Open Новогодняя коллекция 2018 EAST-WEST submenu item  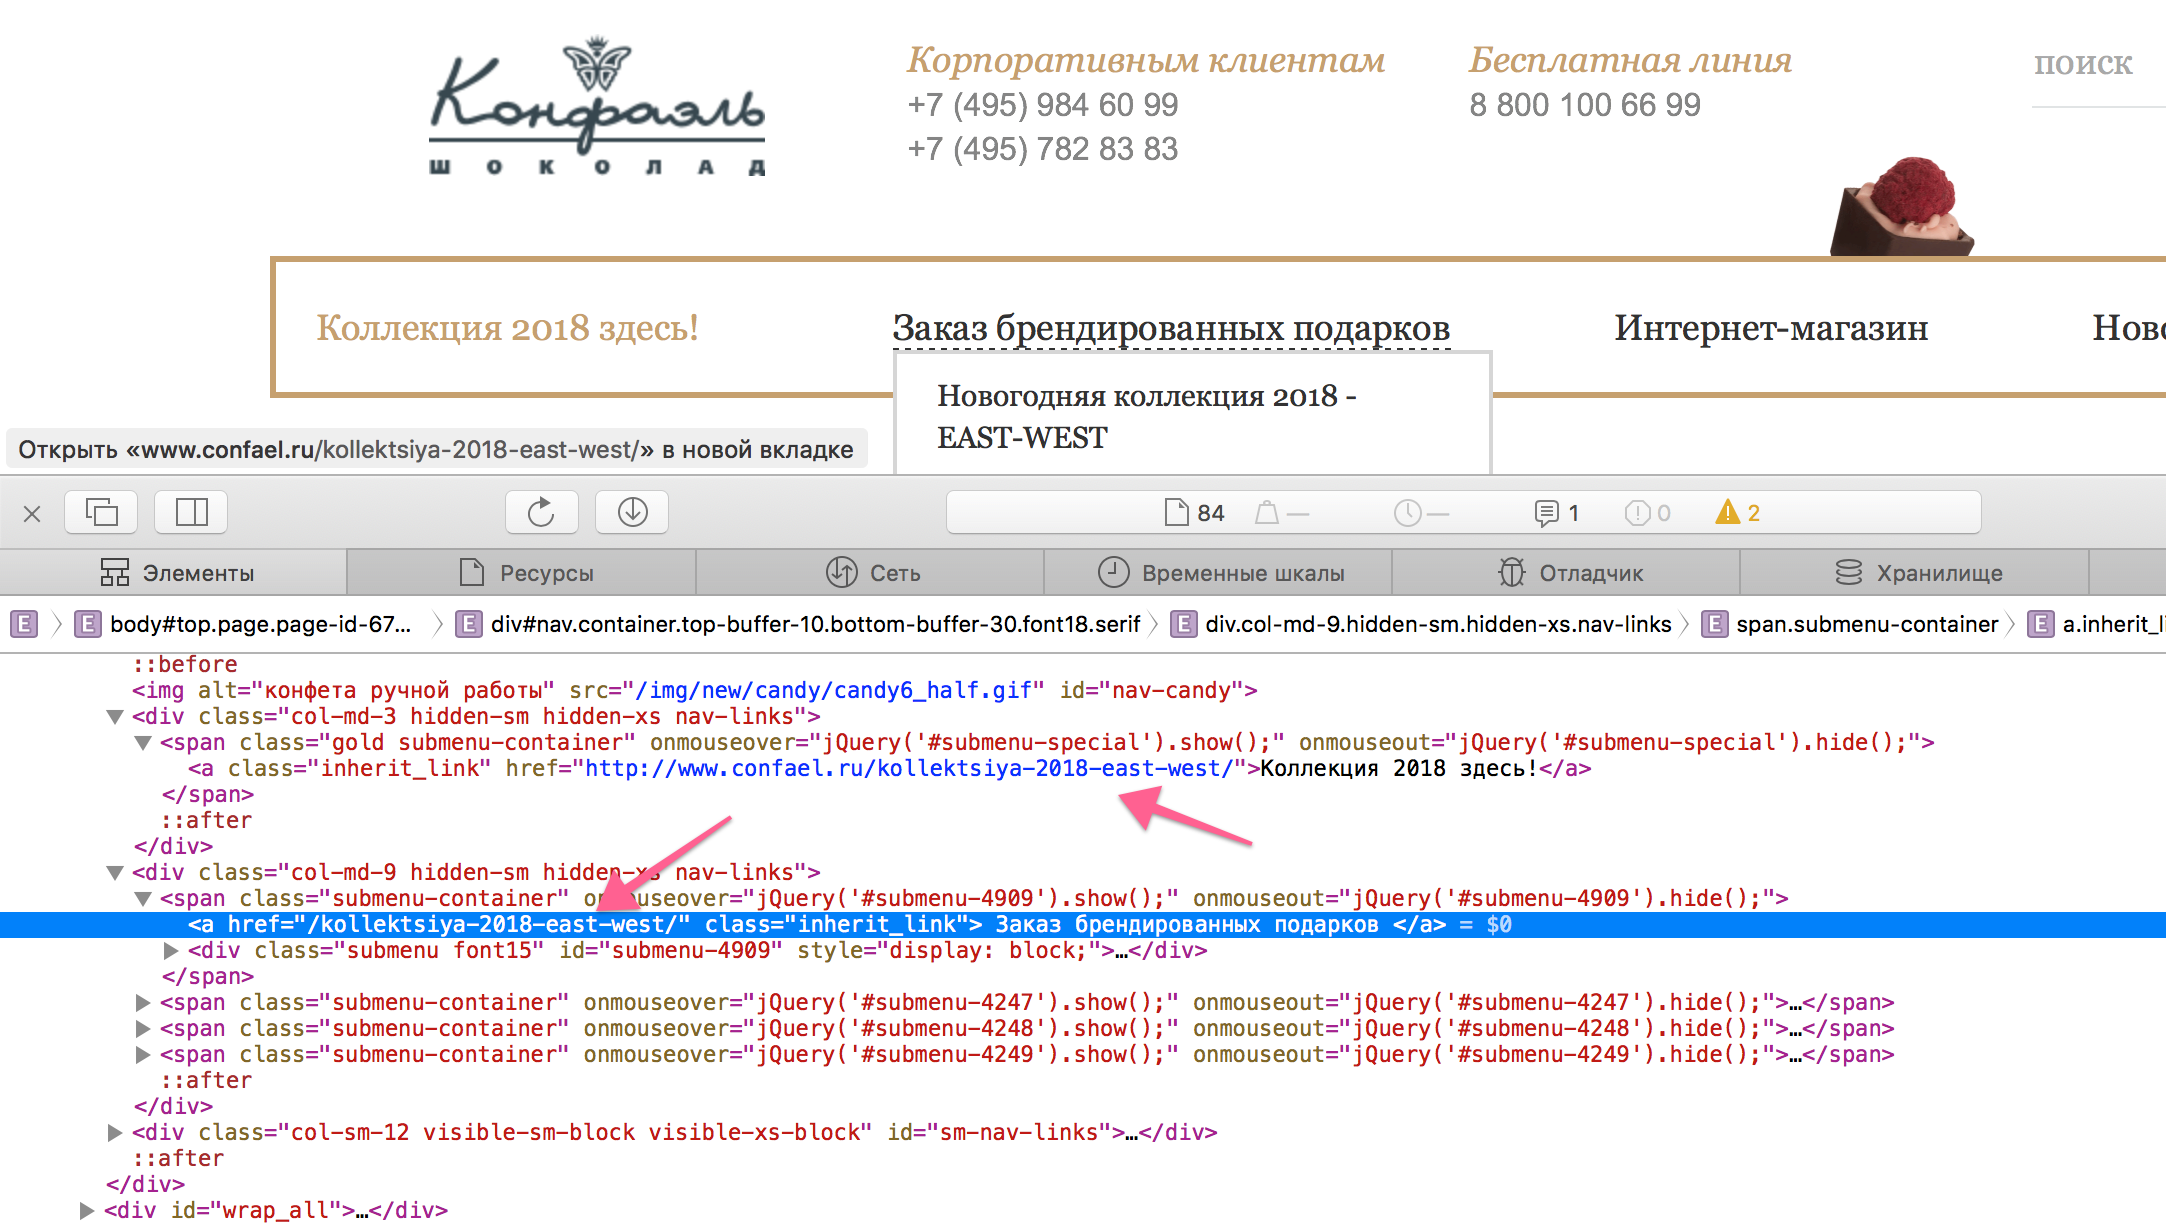pyautogui.click(x=1147, y=416)
